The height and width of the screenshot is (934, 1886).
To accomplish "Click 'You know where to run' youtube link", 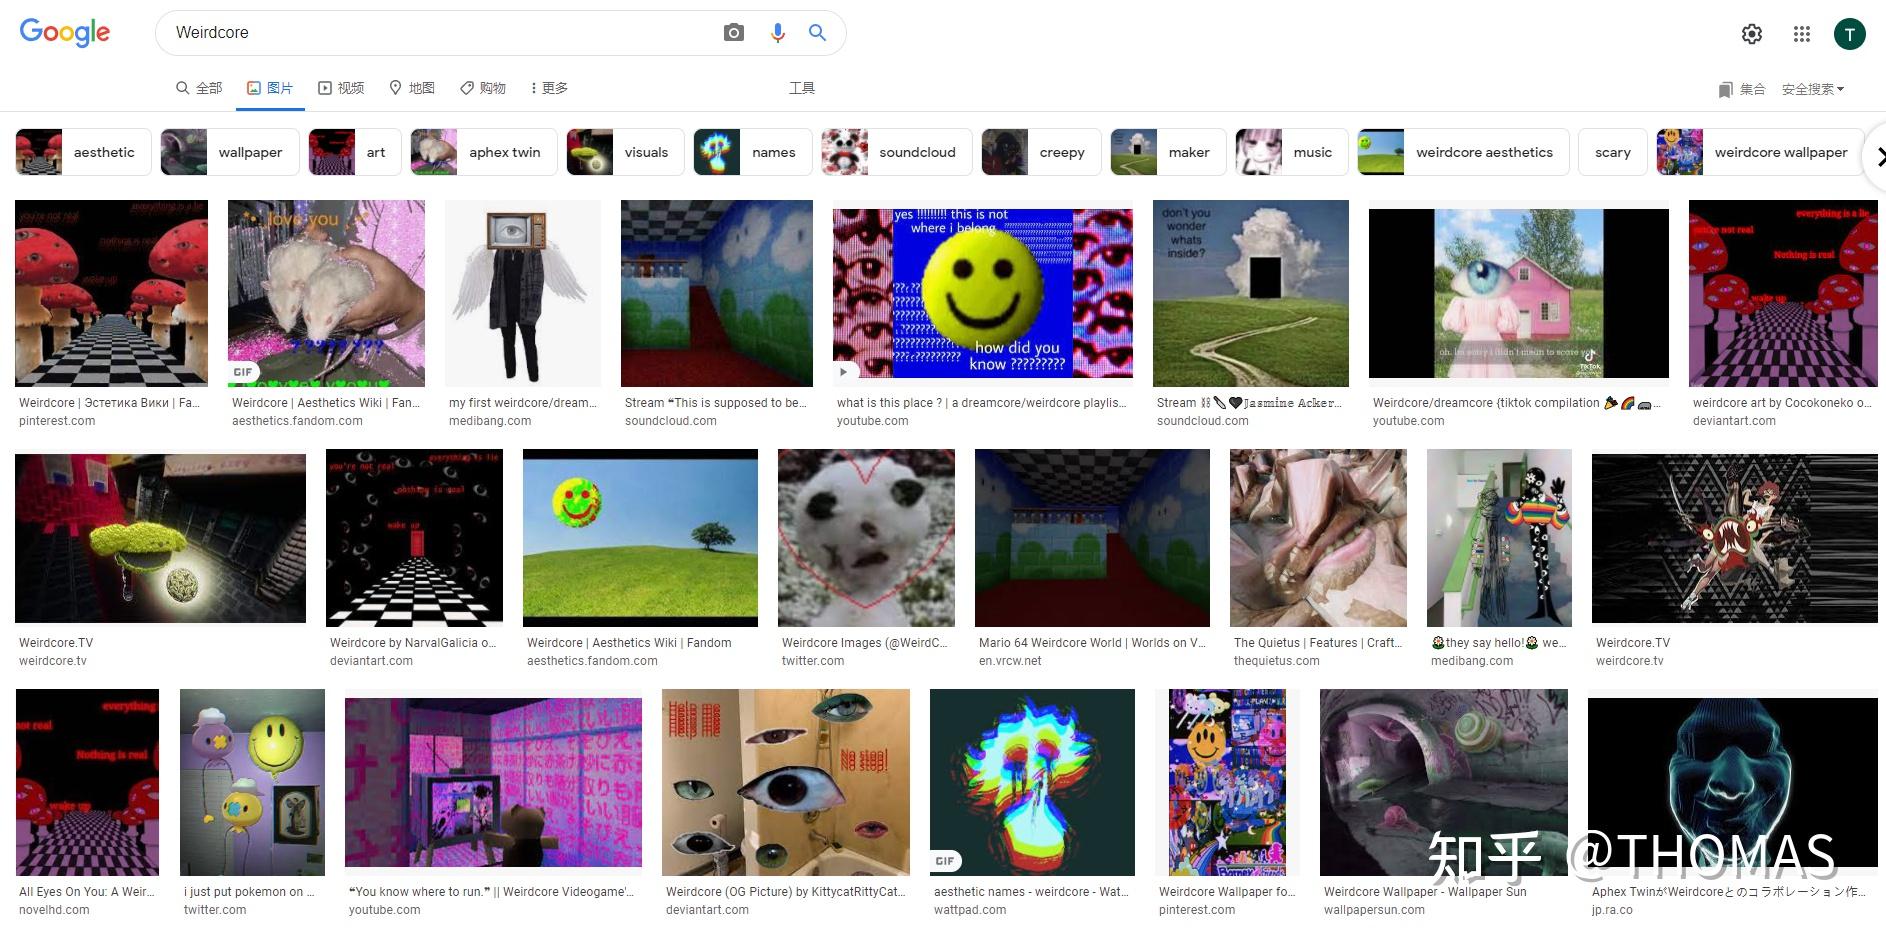I will tap(491, 892).
